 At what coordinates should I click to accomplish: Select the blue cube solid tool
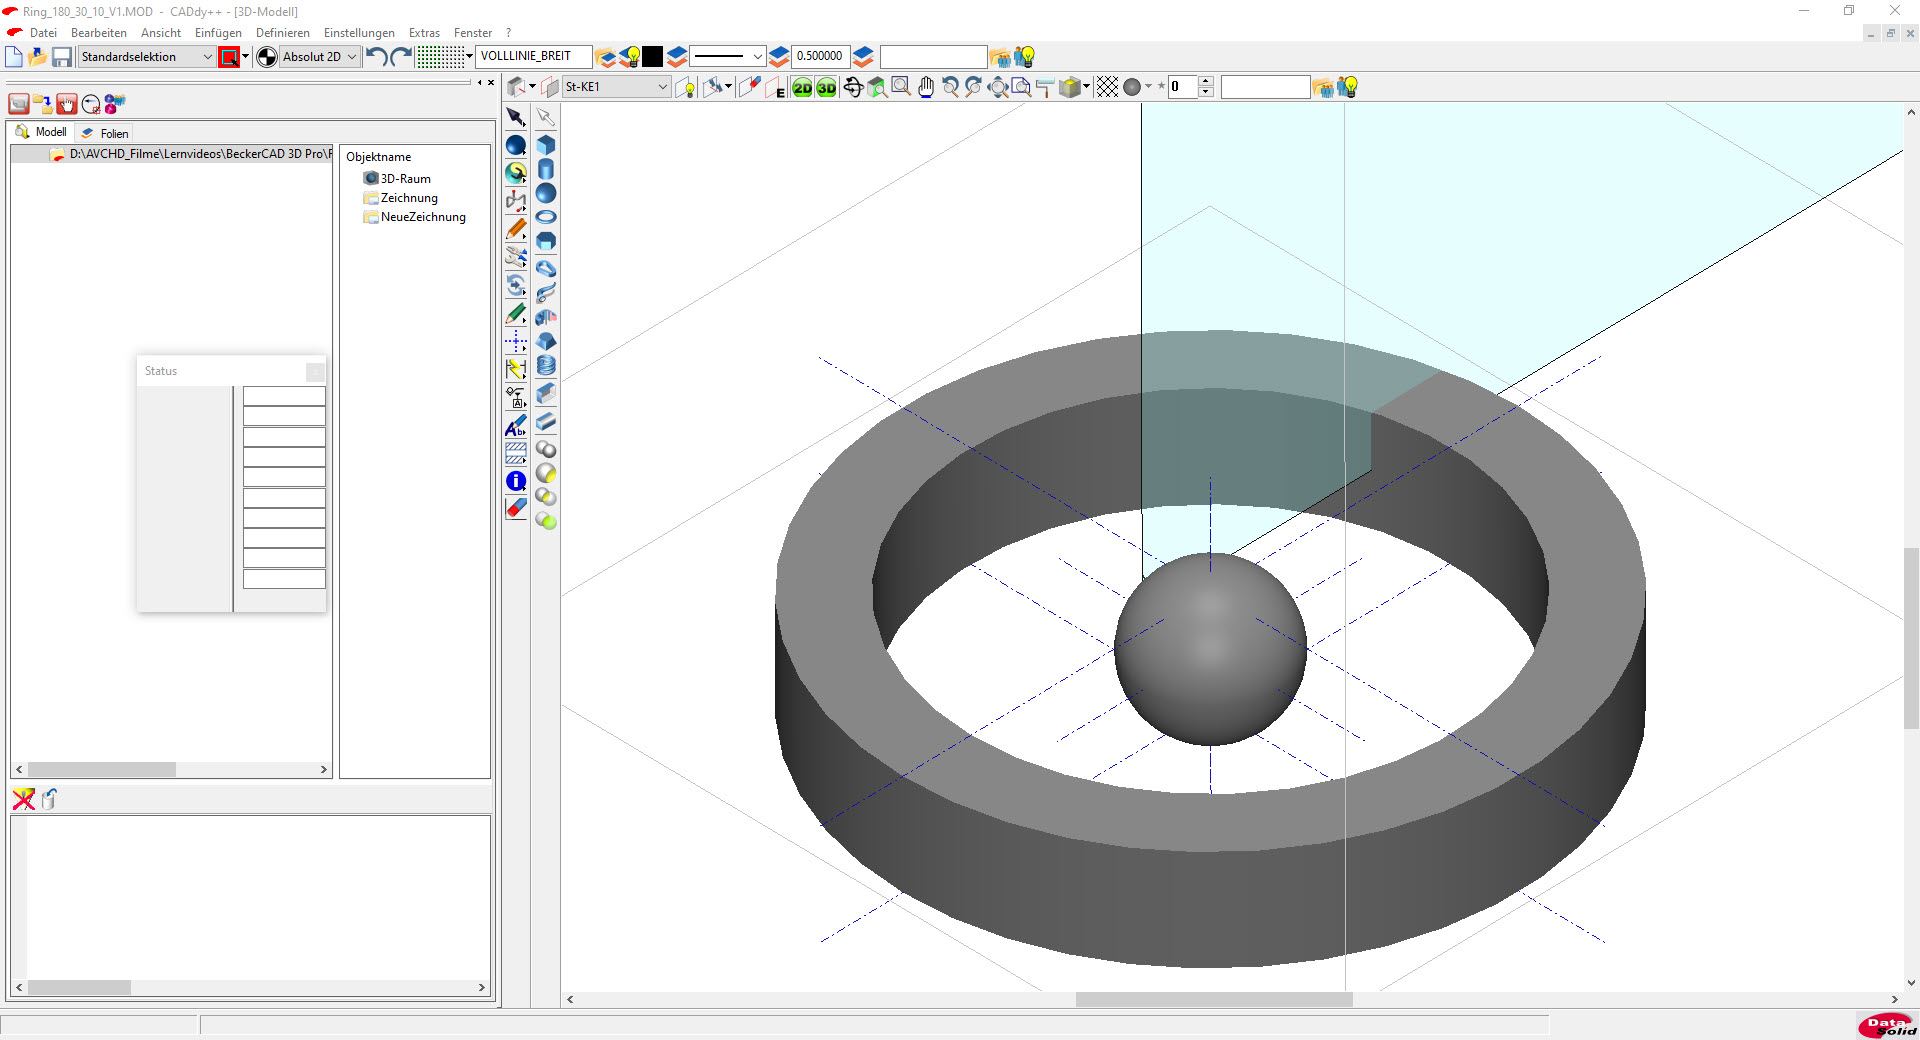point(546,145)
